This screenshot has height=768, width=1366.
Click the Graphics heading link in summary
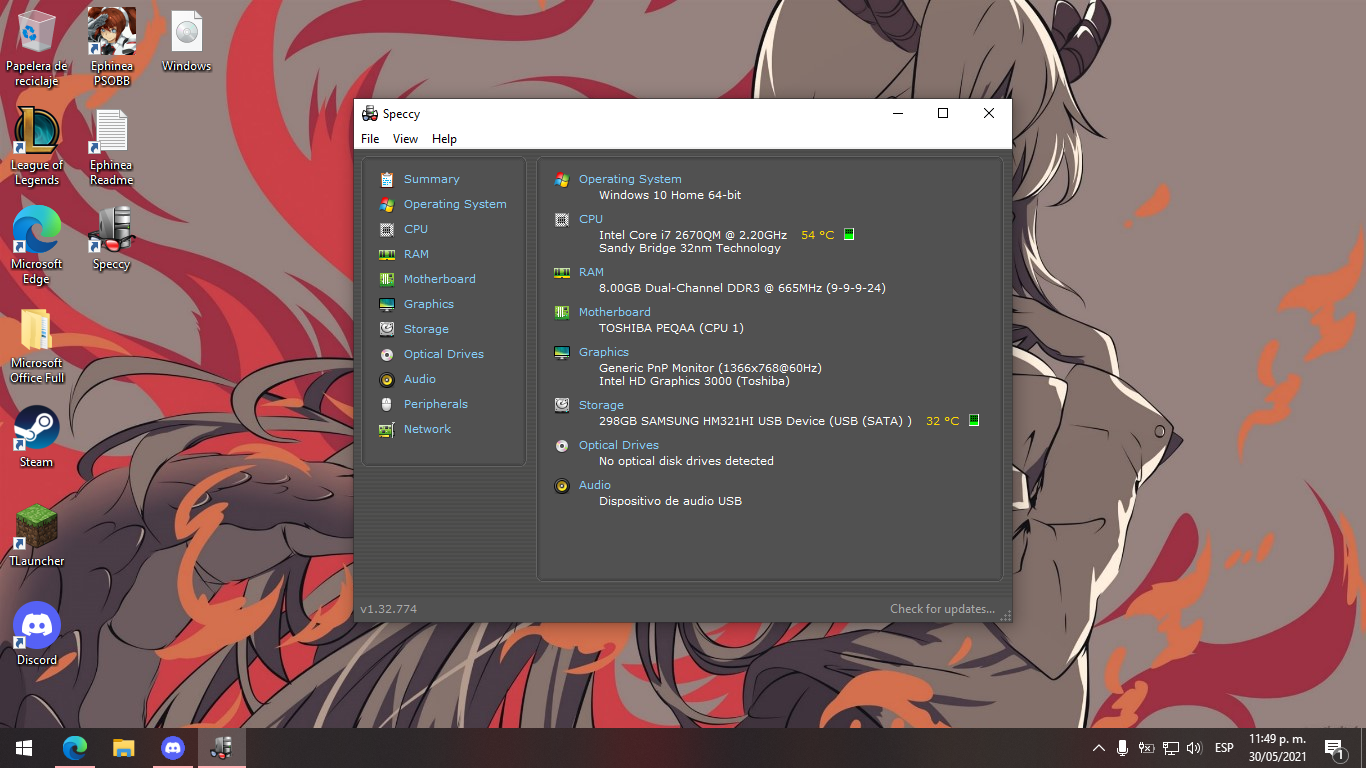tap(604, 352)
